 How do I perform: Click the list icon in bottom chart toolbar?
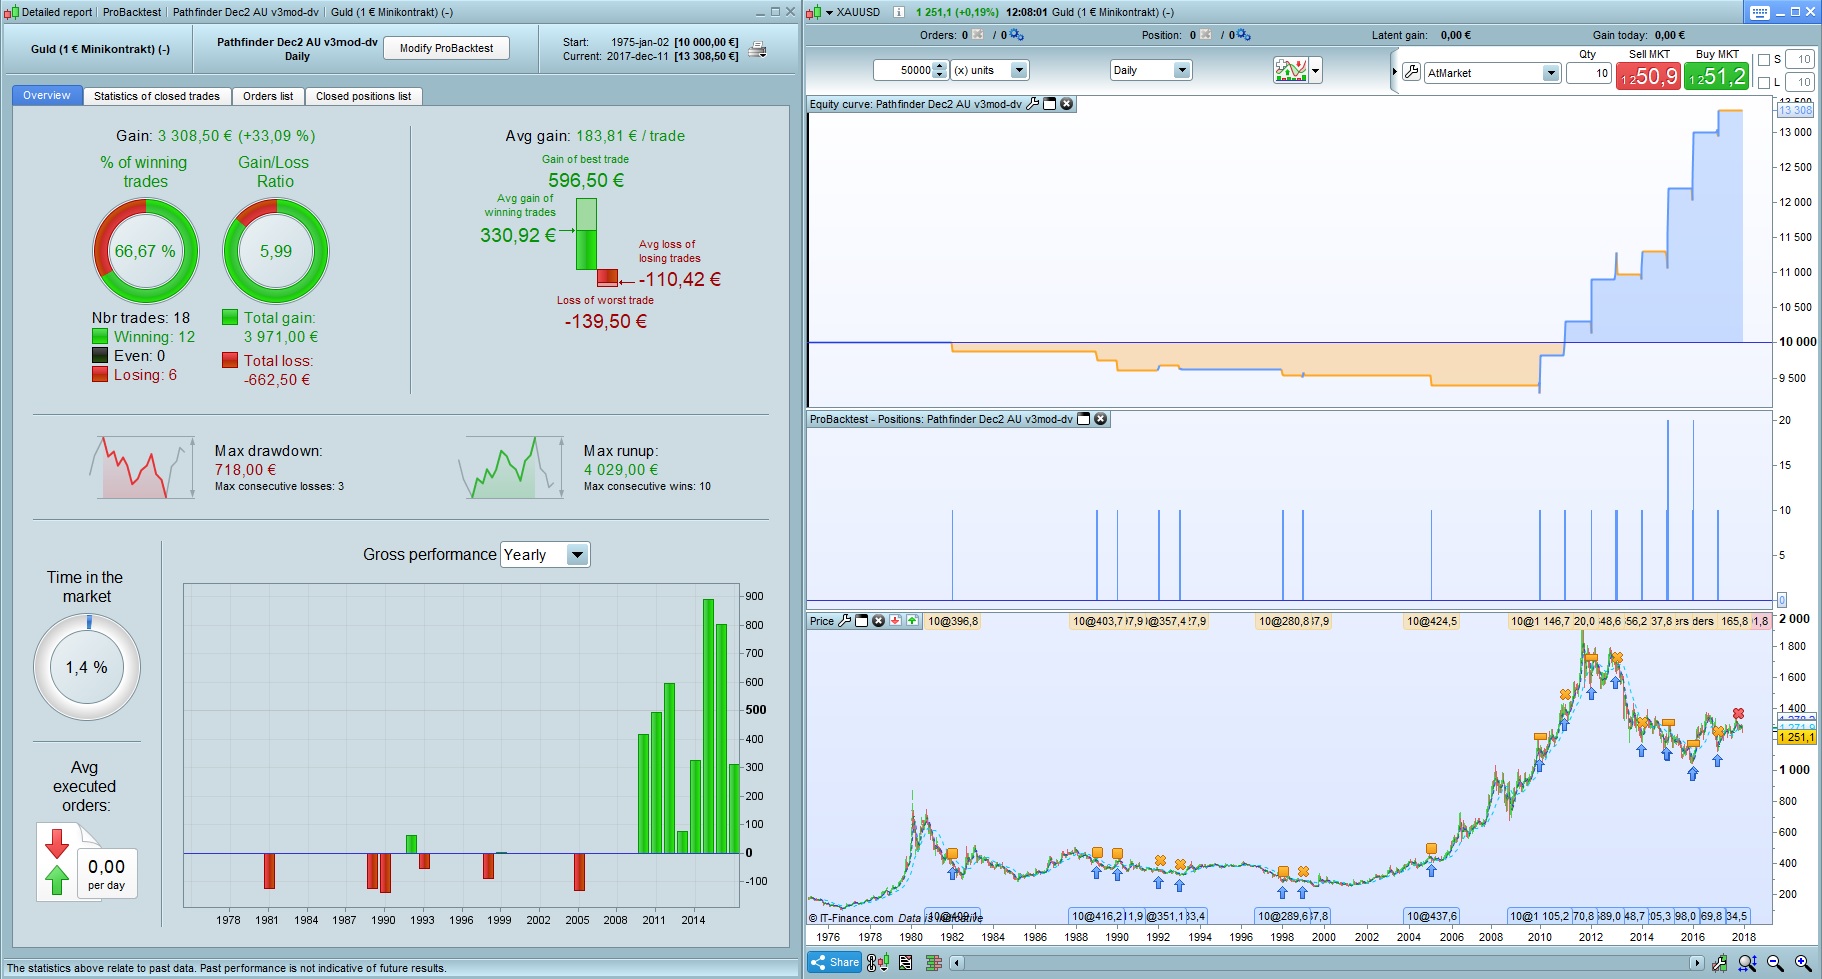[905, 962]
